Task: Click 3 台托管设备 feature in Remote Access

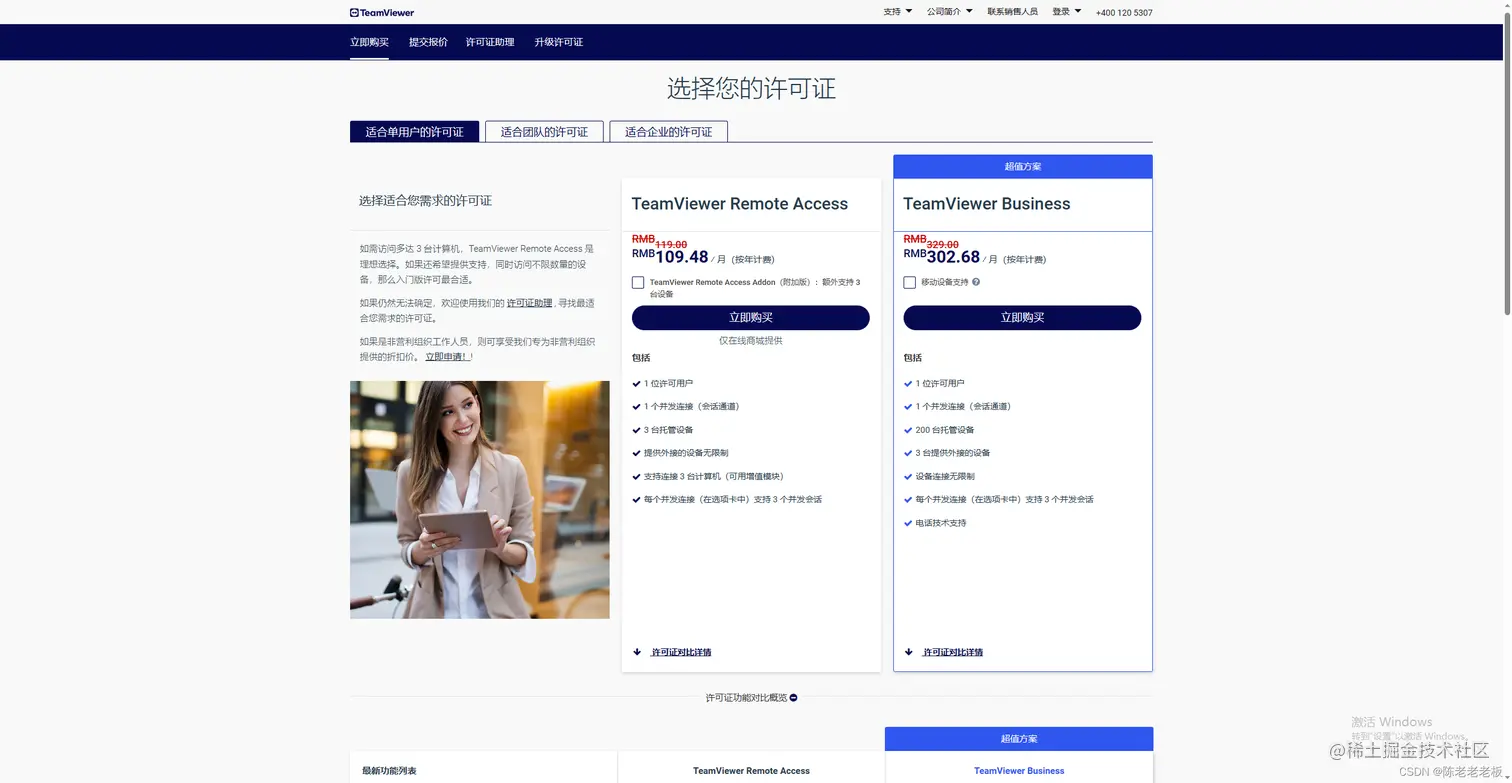Action: click(668, 430)
